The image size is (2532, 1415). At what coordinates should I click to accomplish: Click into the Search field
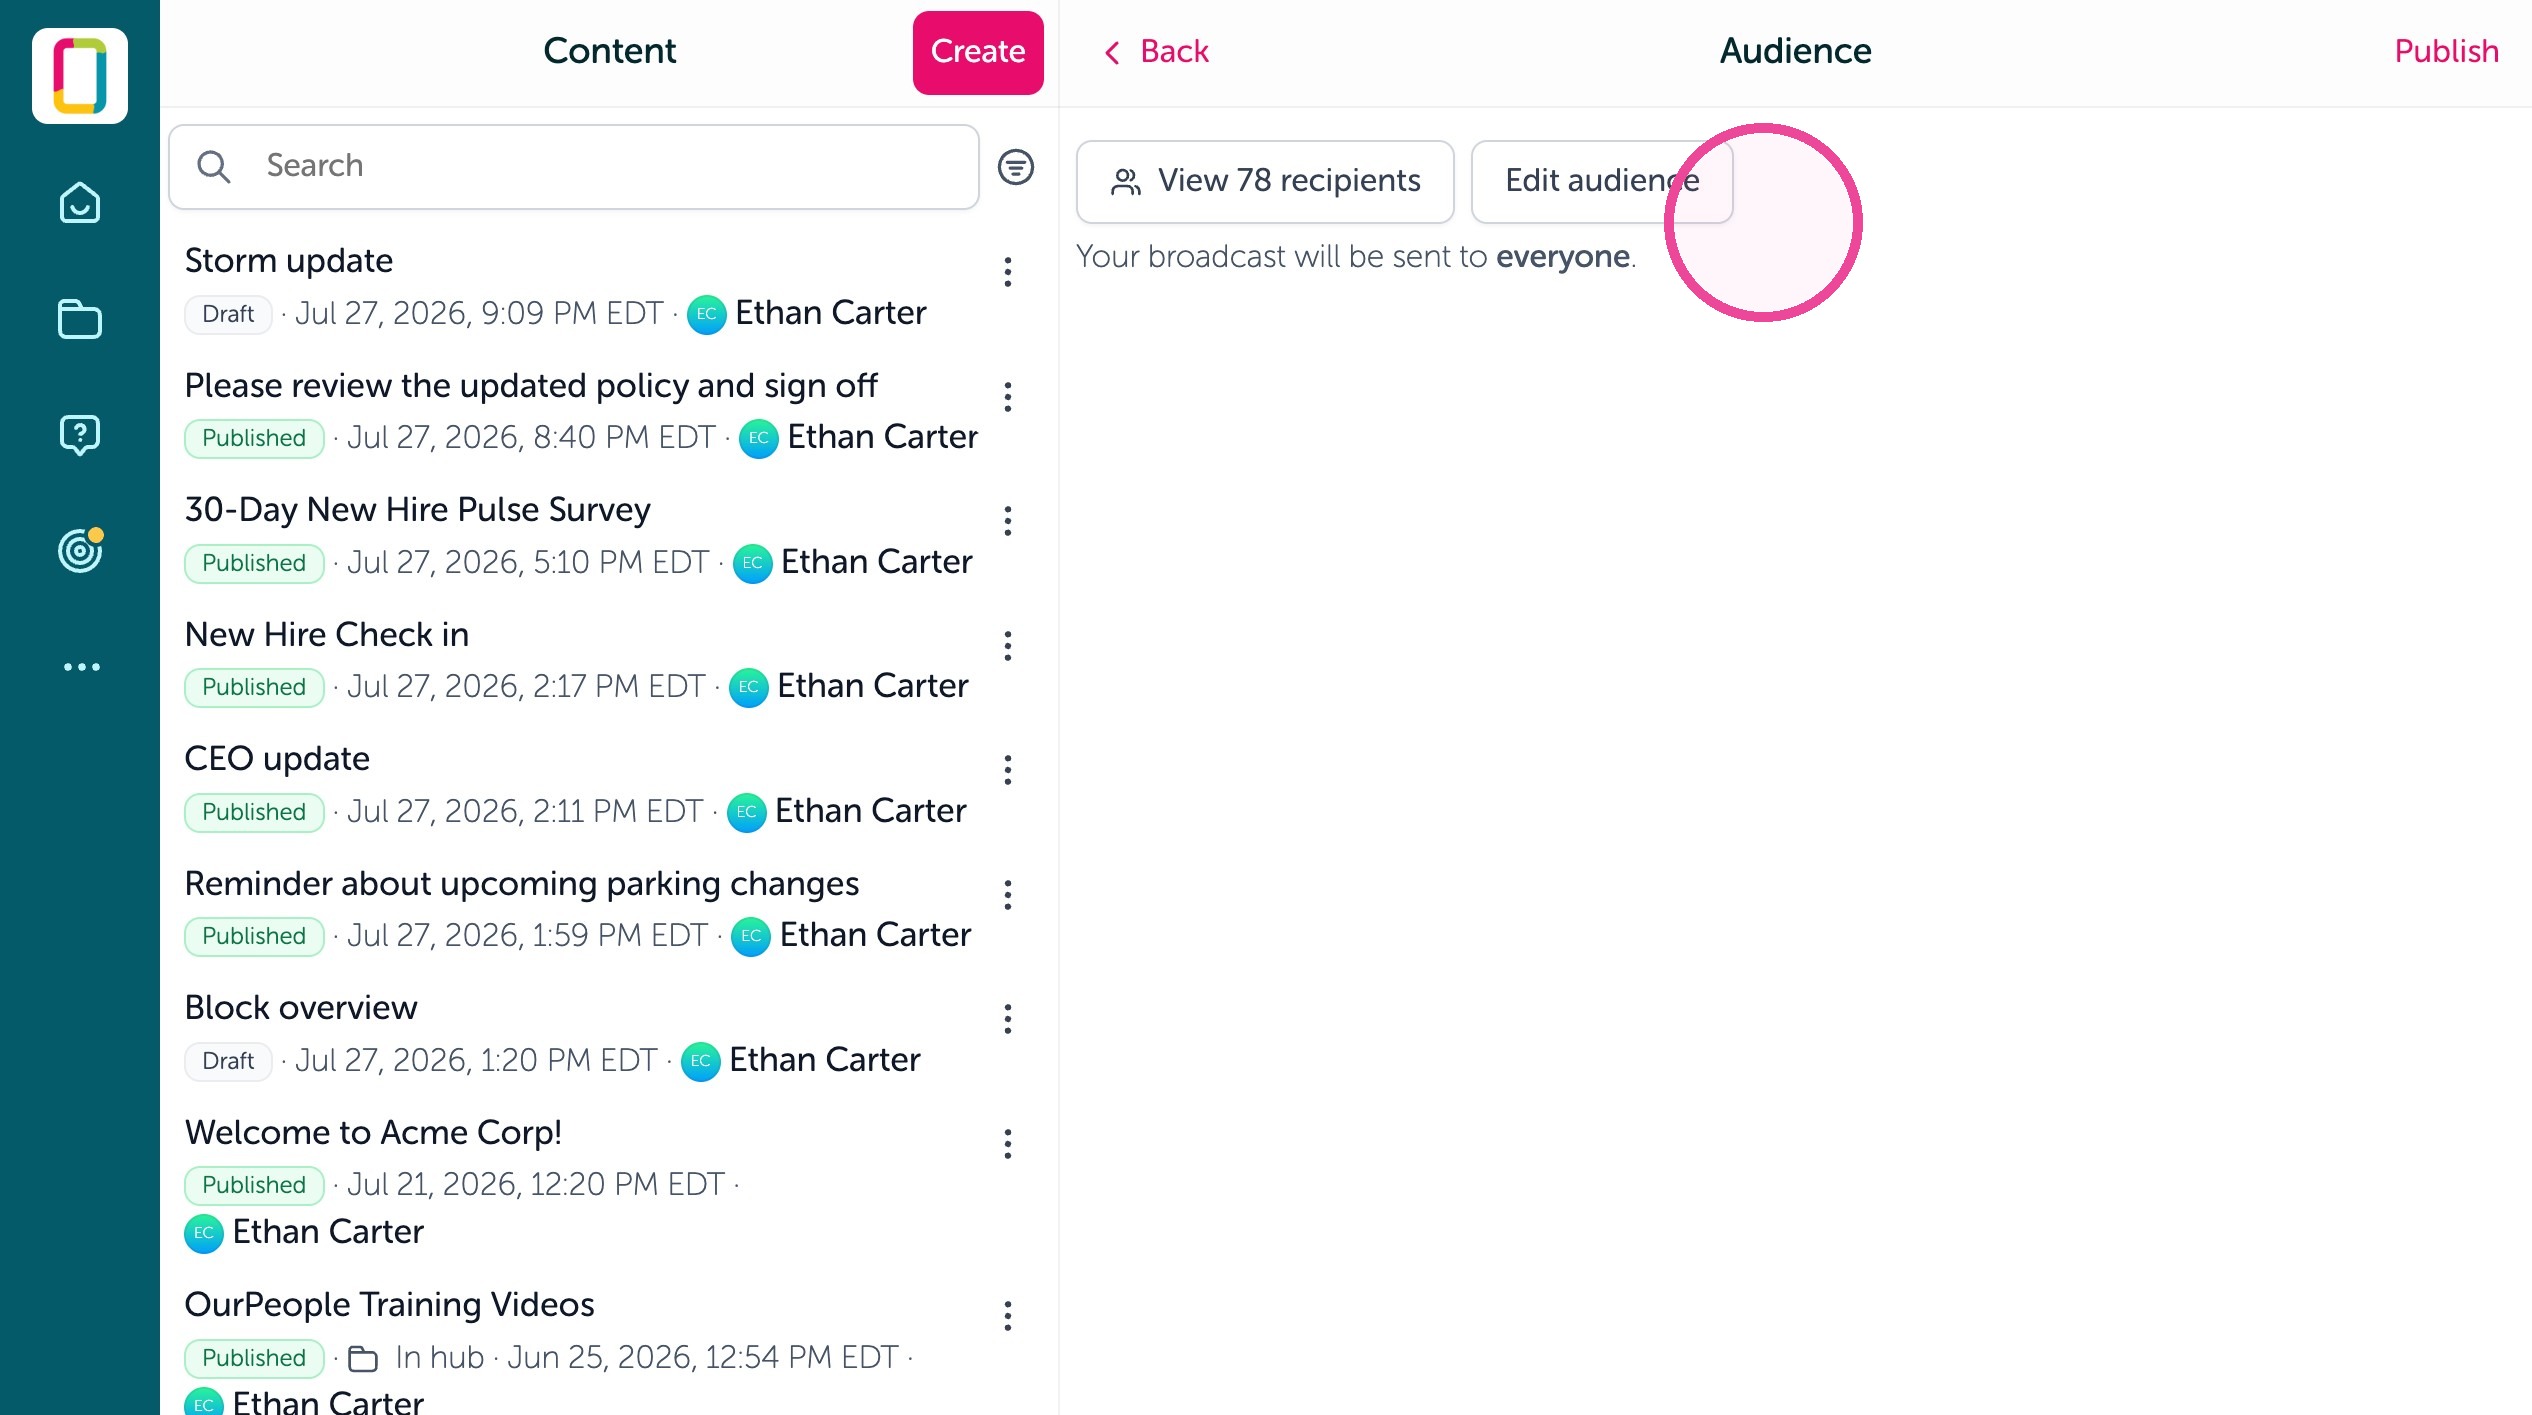coord(573,167)
